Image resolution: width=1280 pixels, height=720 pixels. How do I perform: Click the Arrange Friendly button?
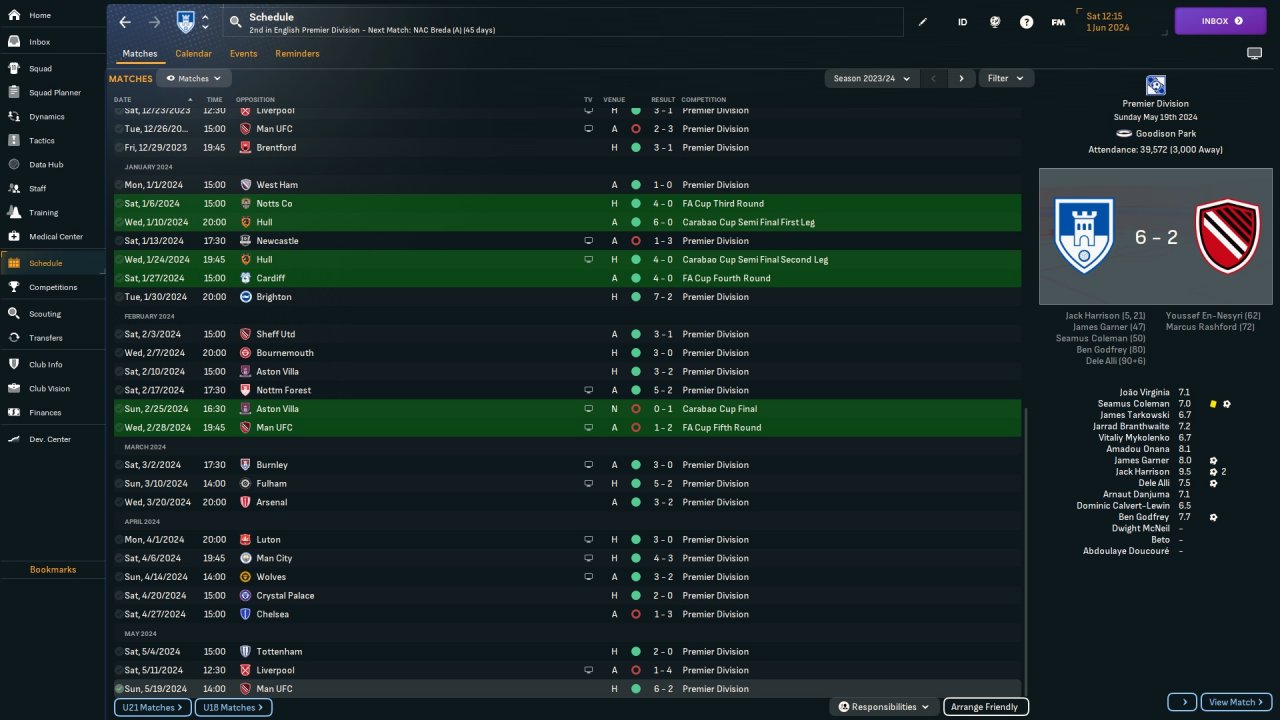pyautogui.click(x=985, y=707)
